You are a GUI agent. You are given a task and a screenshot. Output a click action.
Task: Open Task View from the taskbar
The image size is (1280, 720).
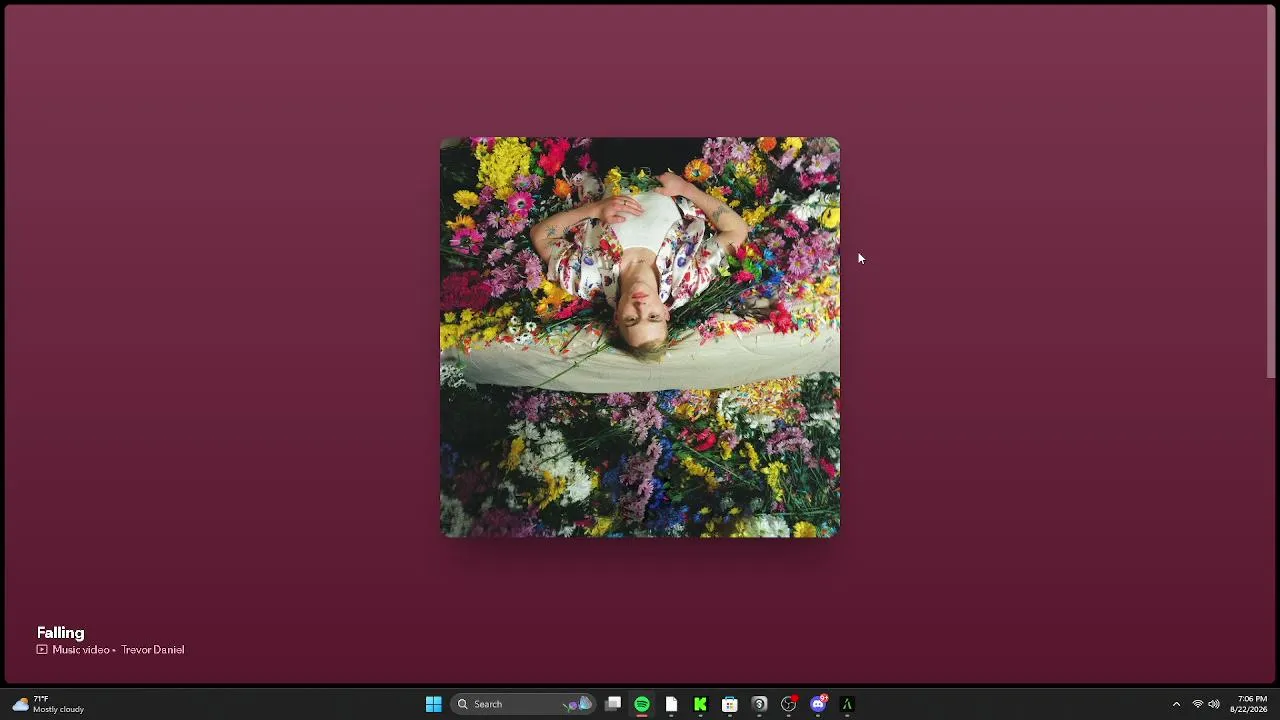click(x=613, y=704)
